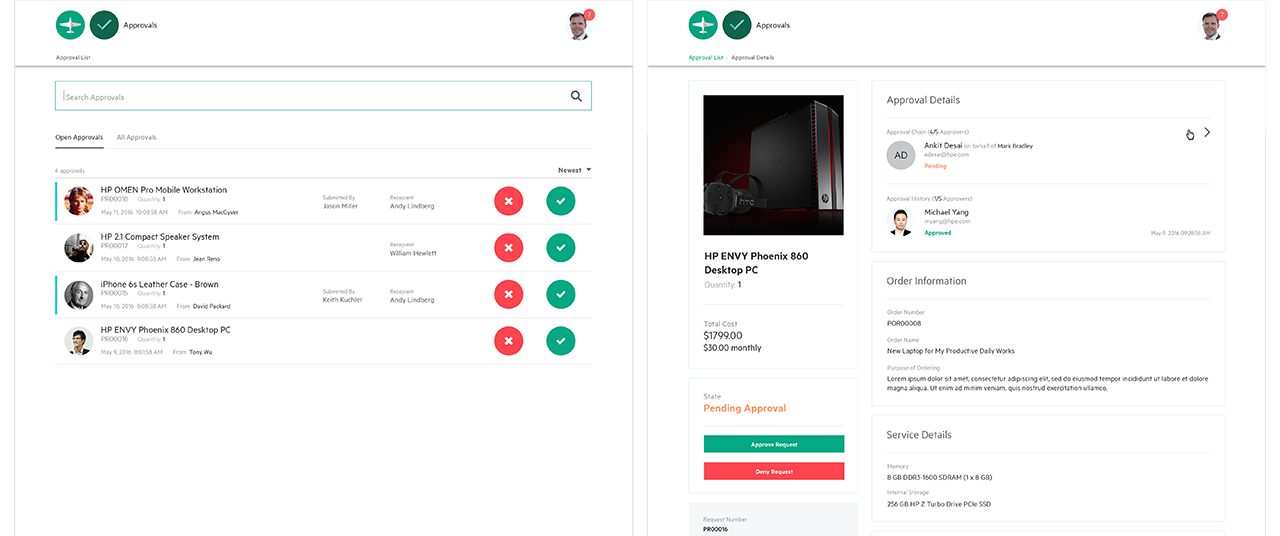
Task: Approve the HP OMEN Pro Mobile Workstation request
Action: coord(561,201)
